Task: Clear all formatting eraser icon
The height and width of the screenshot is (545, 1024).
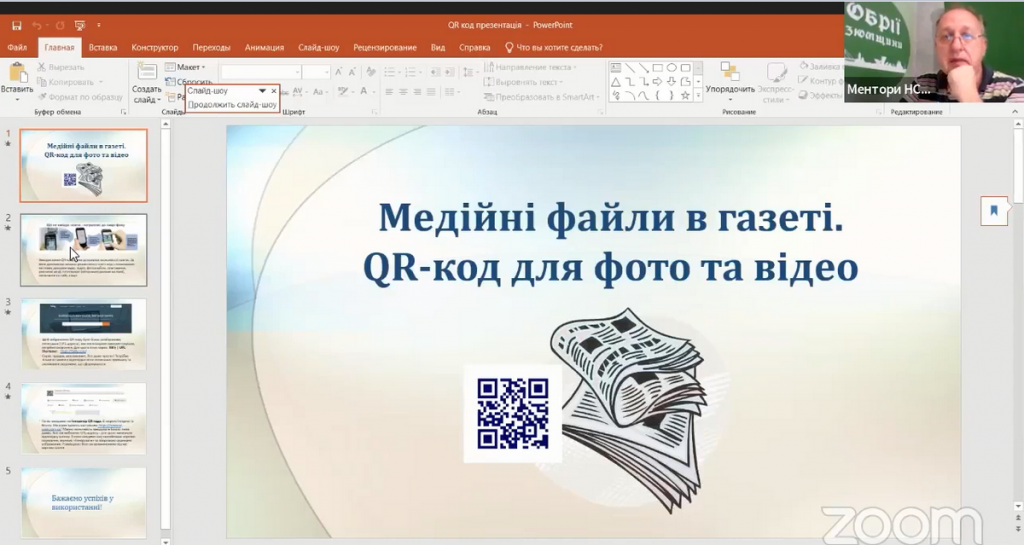Action: (371, 72)
